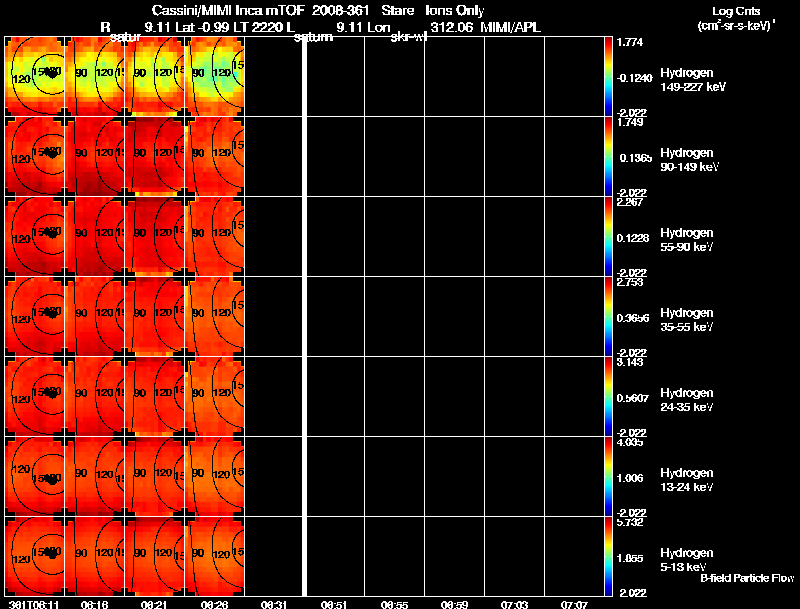Click the Hydrogen 55-90 keV color bar
This screenshot has height=609, width=800.
pyautogui.click(x=611, y=236)
